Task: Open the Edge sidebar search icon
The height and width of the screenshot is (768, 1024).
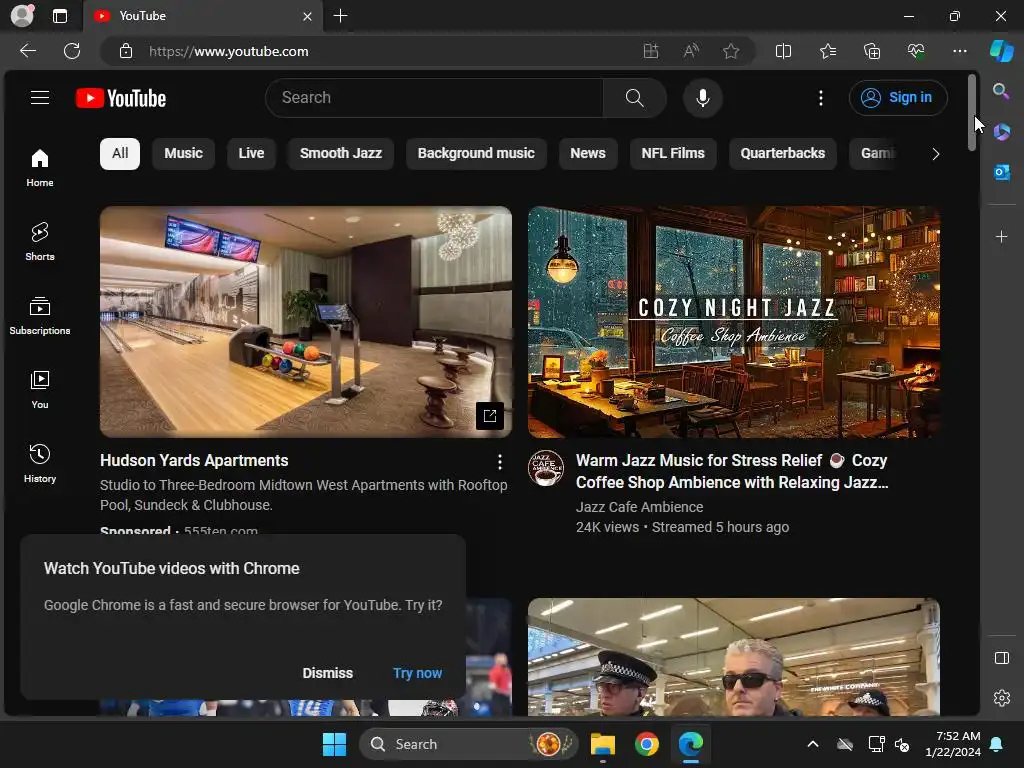Action: coord(1001,91)
